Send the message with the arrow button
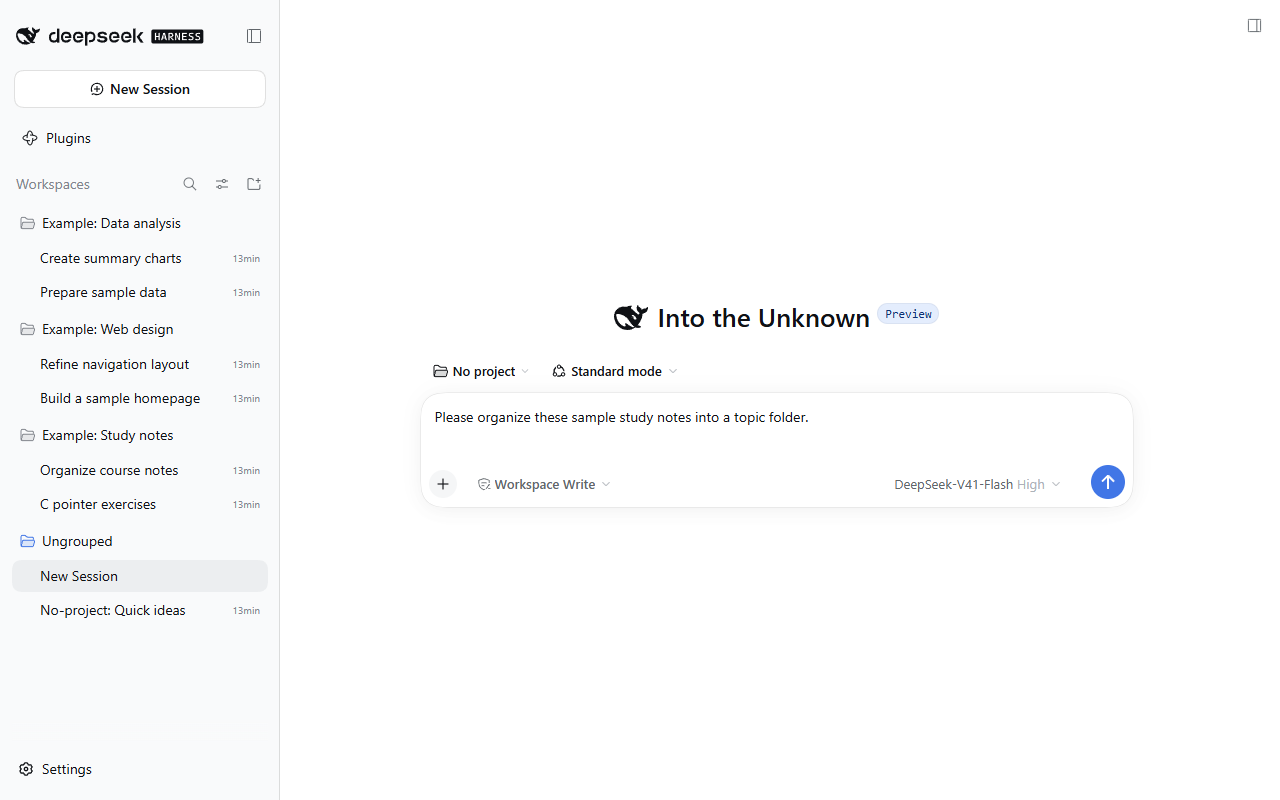The width and height of the screenshot is (1280, 800). [x=1108, y=482]
